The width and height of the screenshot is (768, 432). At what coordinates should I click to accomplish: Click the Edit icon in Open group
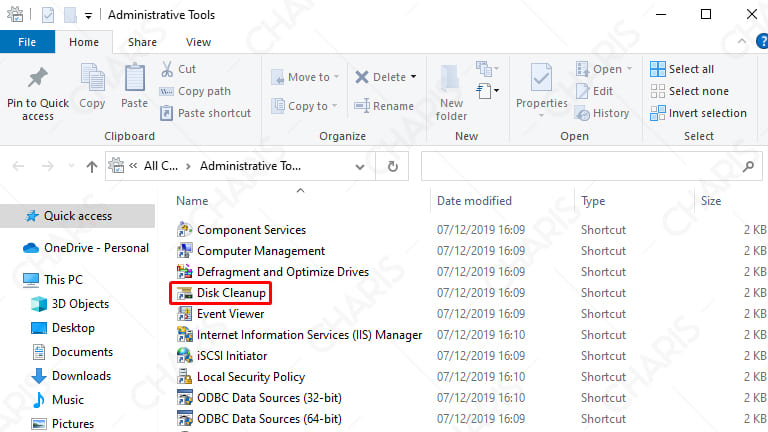click(583, 91)
